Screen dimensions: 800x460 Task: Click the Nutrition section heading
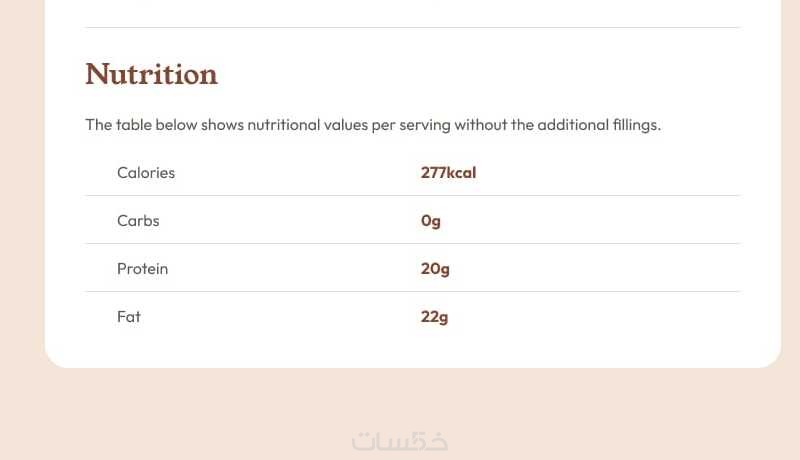[151, 75]
